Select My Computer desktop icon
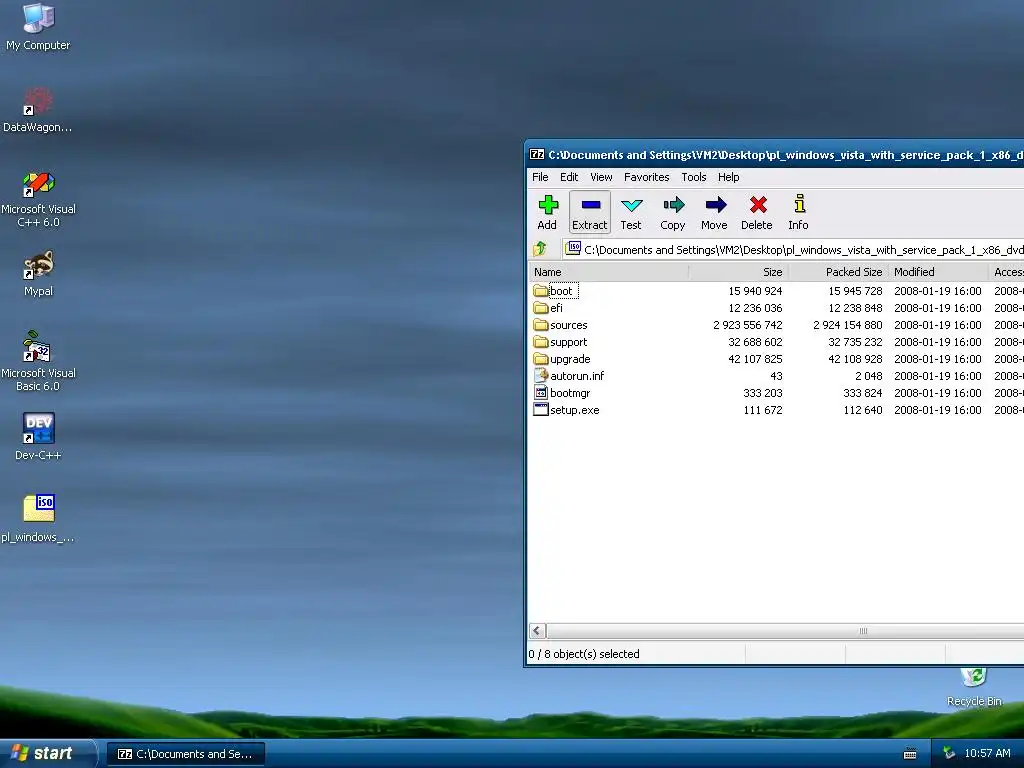1024x768 pixels. [38, 27]
